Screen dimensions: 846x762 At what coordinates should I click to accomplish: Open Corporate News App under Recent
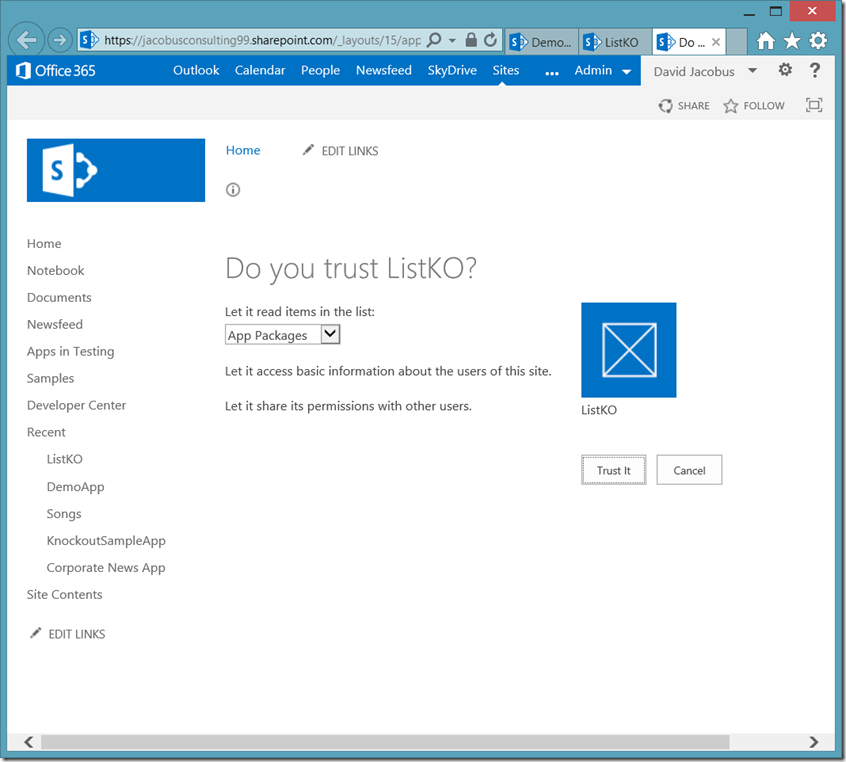[x=106, y=568]
